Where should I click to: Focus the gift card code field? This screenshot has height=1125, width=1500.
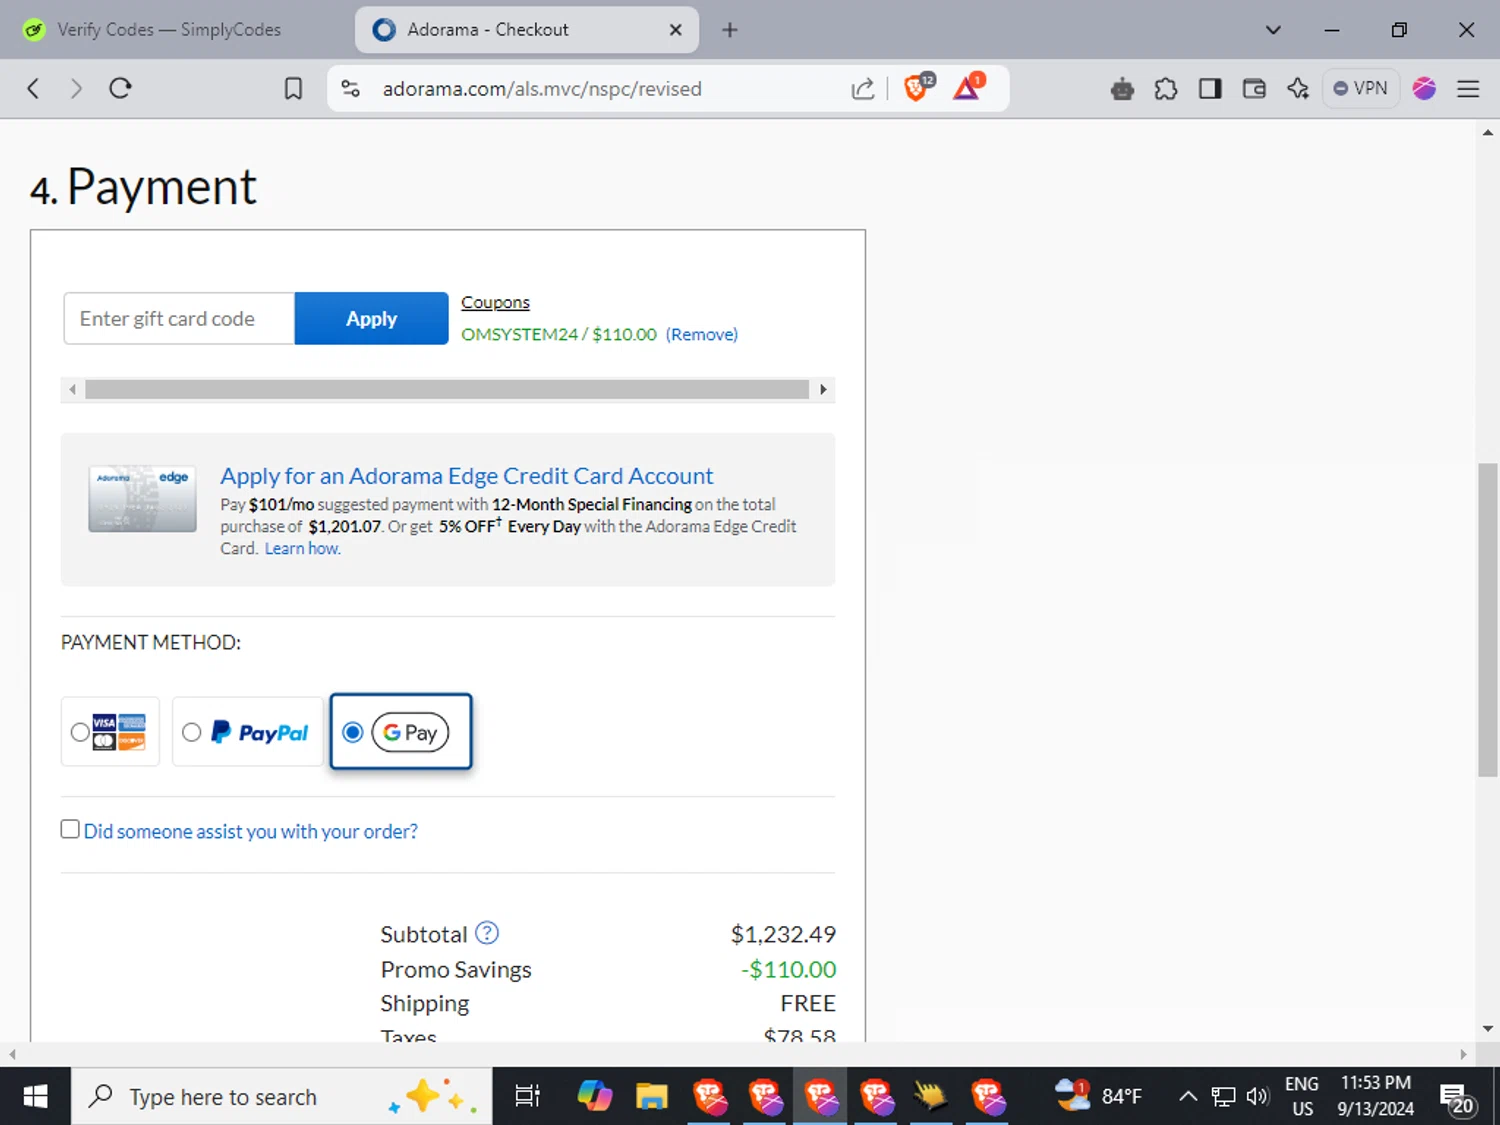coord(179,318)
